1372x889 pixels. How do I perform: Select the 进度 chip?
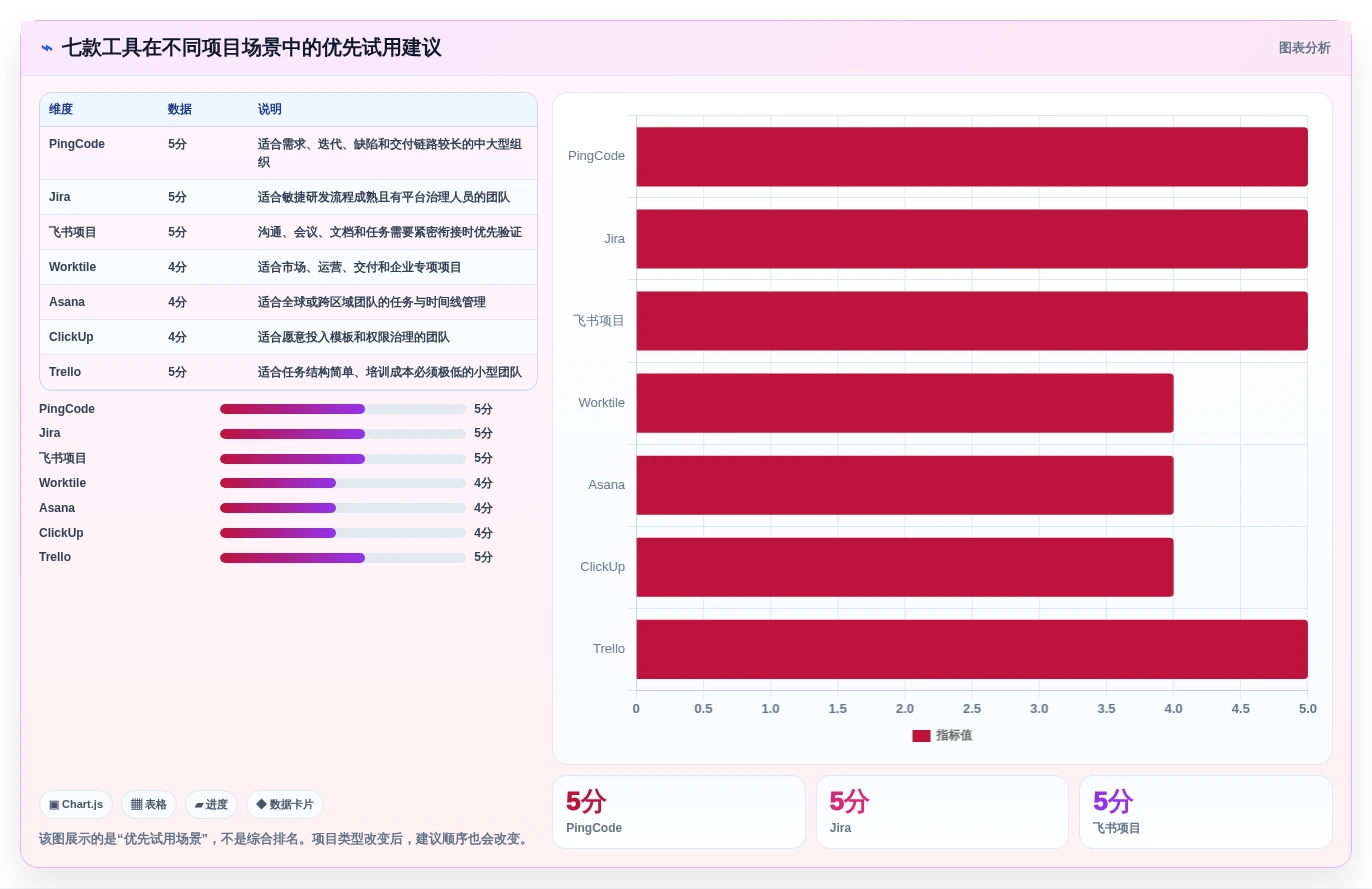(211, 804)
